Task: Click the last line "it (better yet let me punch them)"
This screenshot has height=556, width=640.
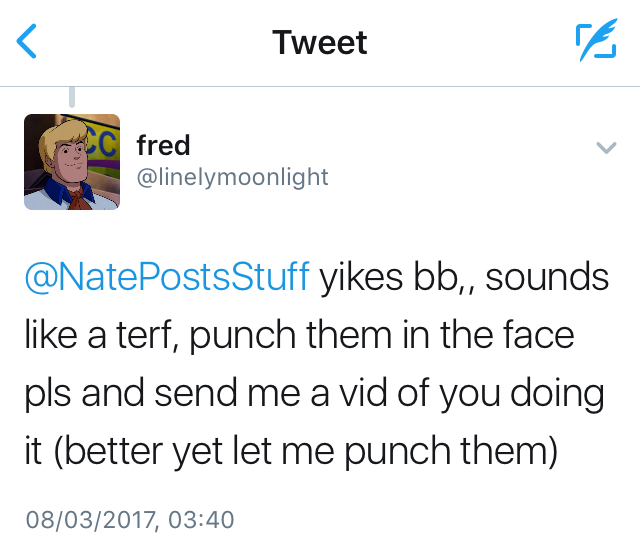Action: pyautogui.click(x=290, y=451)
